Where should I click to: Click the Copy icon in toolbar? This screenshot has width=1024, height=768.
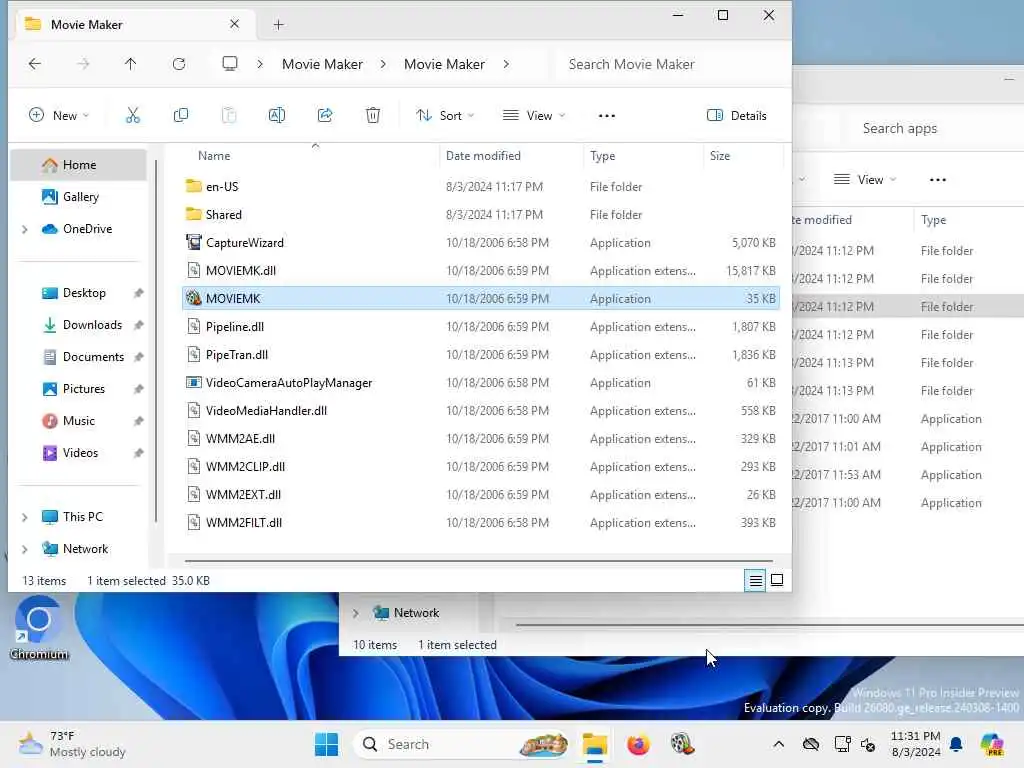tap(181, 116)
